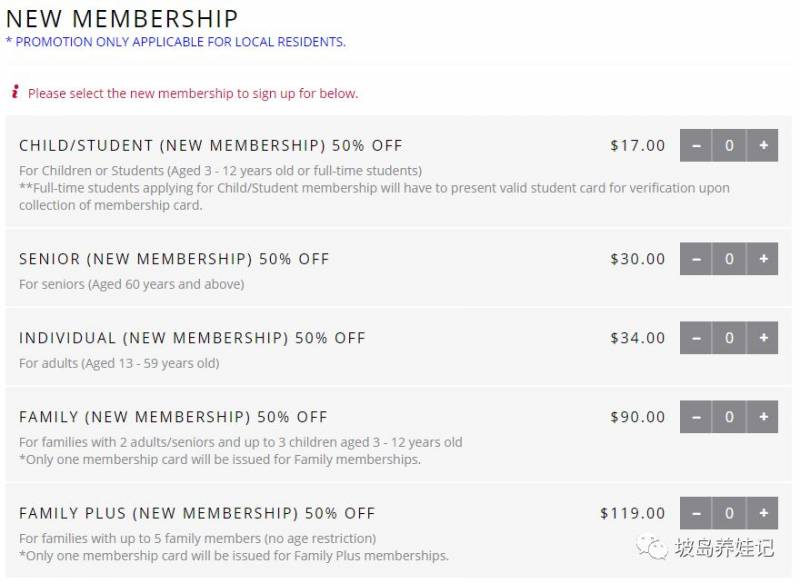Click the Family Plus quantity field
800x583 pixels.
tap(729, 513)
